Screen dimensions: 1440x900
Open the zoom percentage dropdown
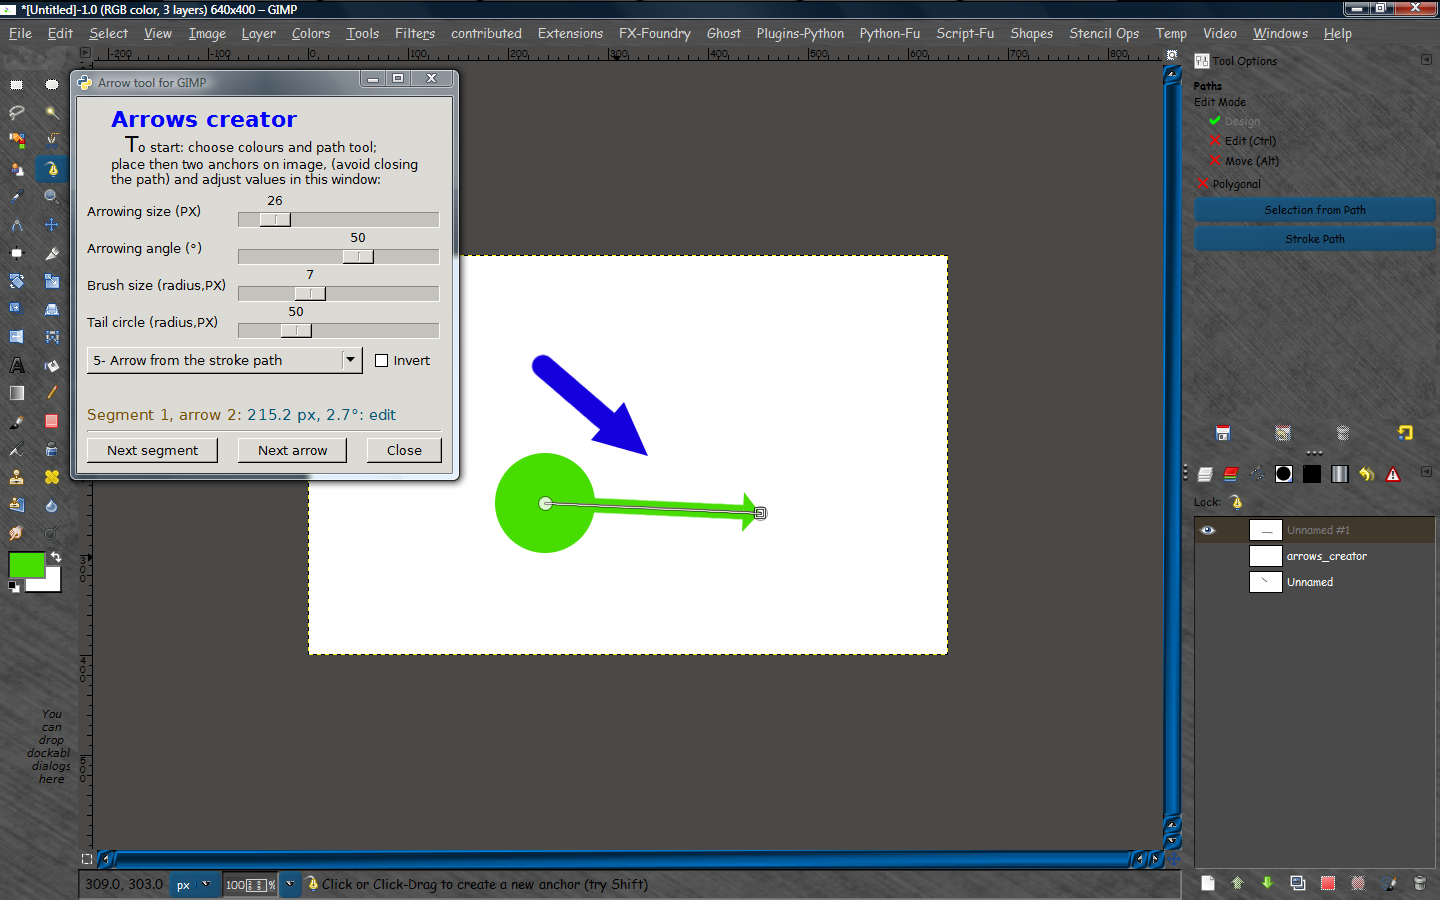click(290, 884)
